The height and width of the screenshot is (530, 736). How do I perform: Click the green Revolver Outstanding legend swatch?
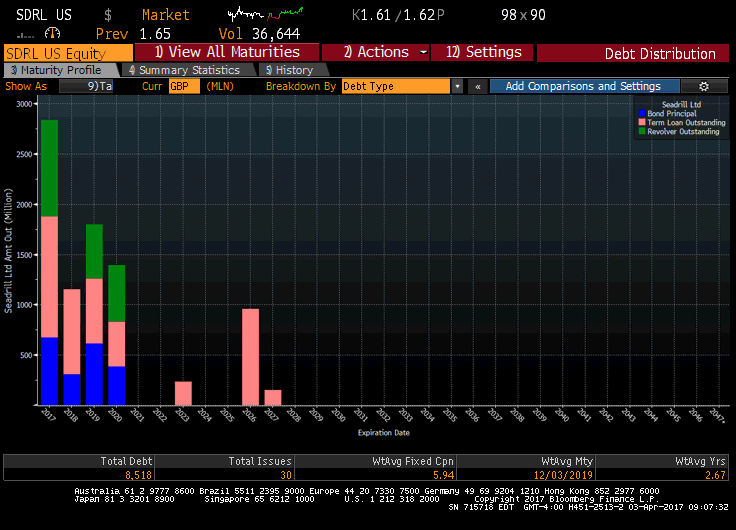(642, 131)
